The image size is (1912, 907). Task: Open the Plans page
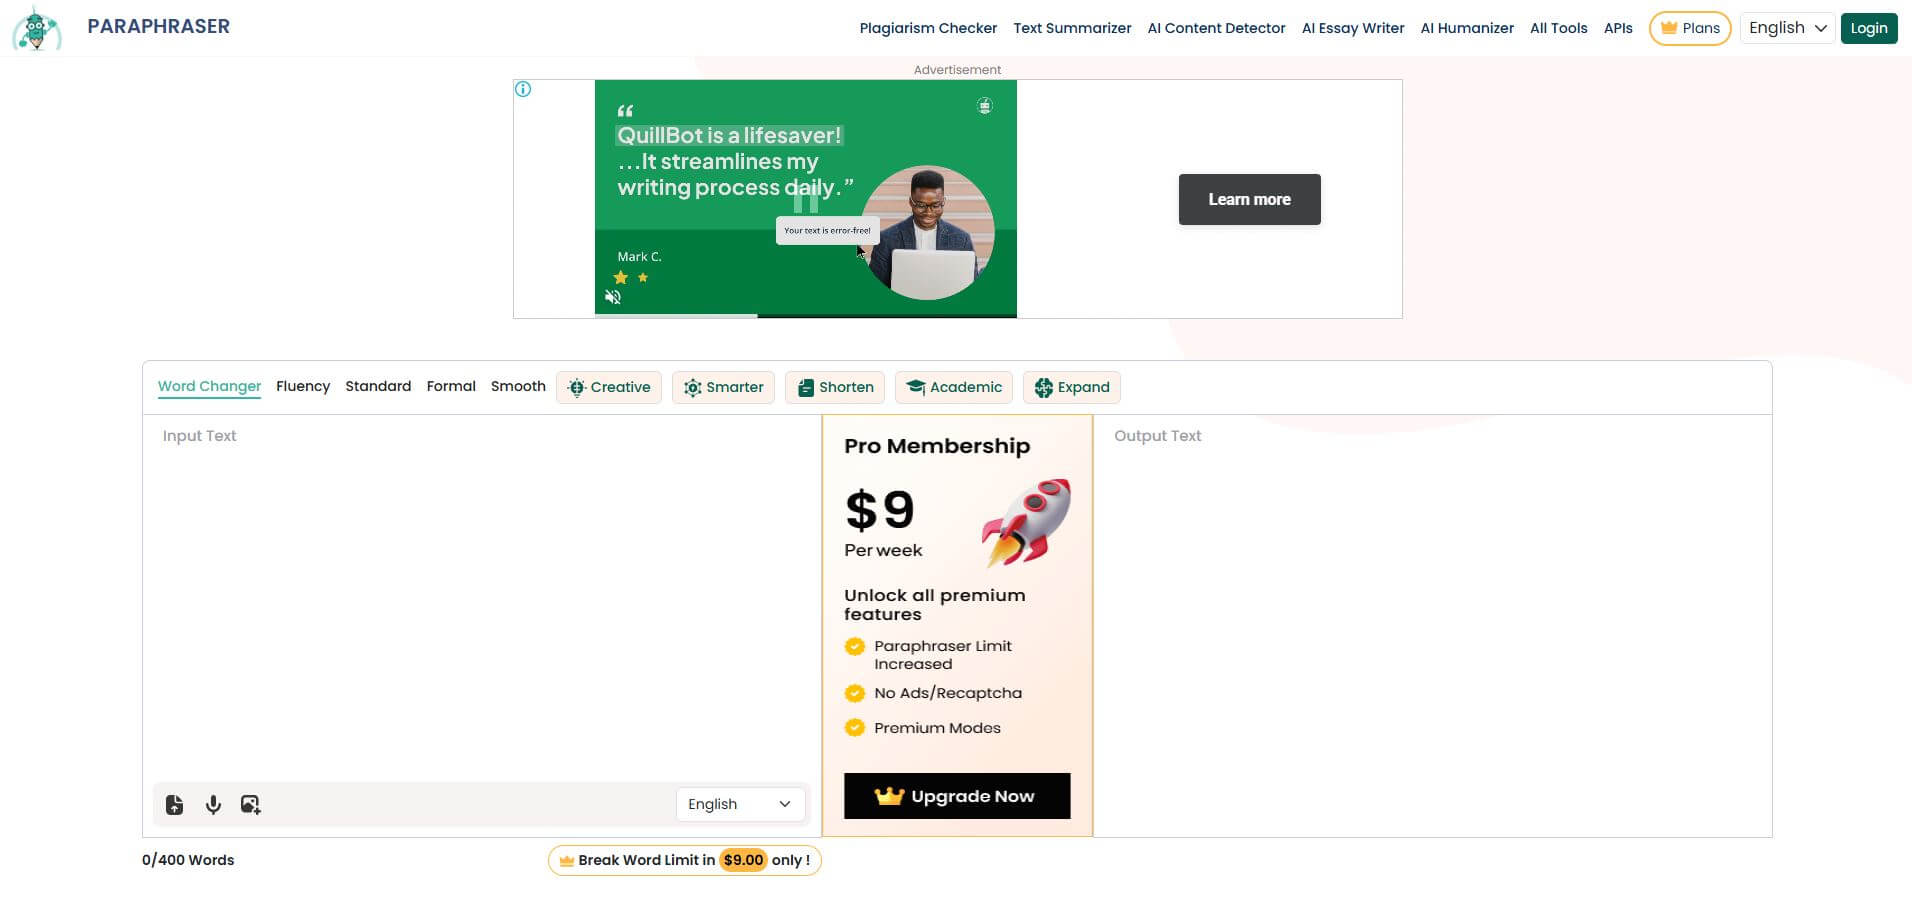(1690, 28)
